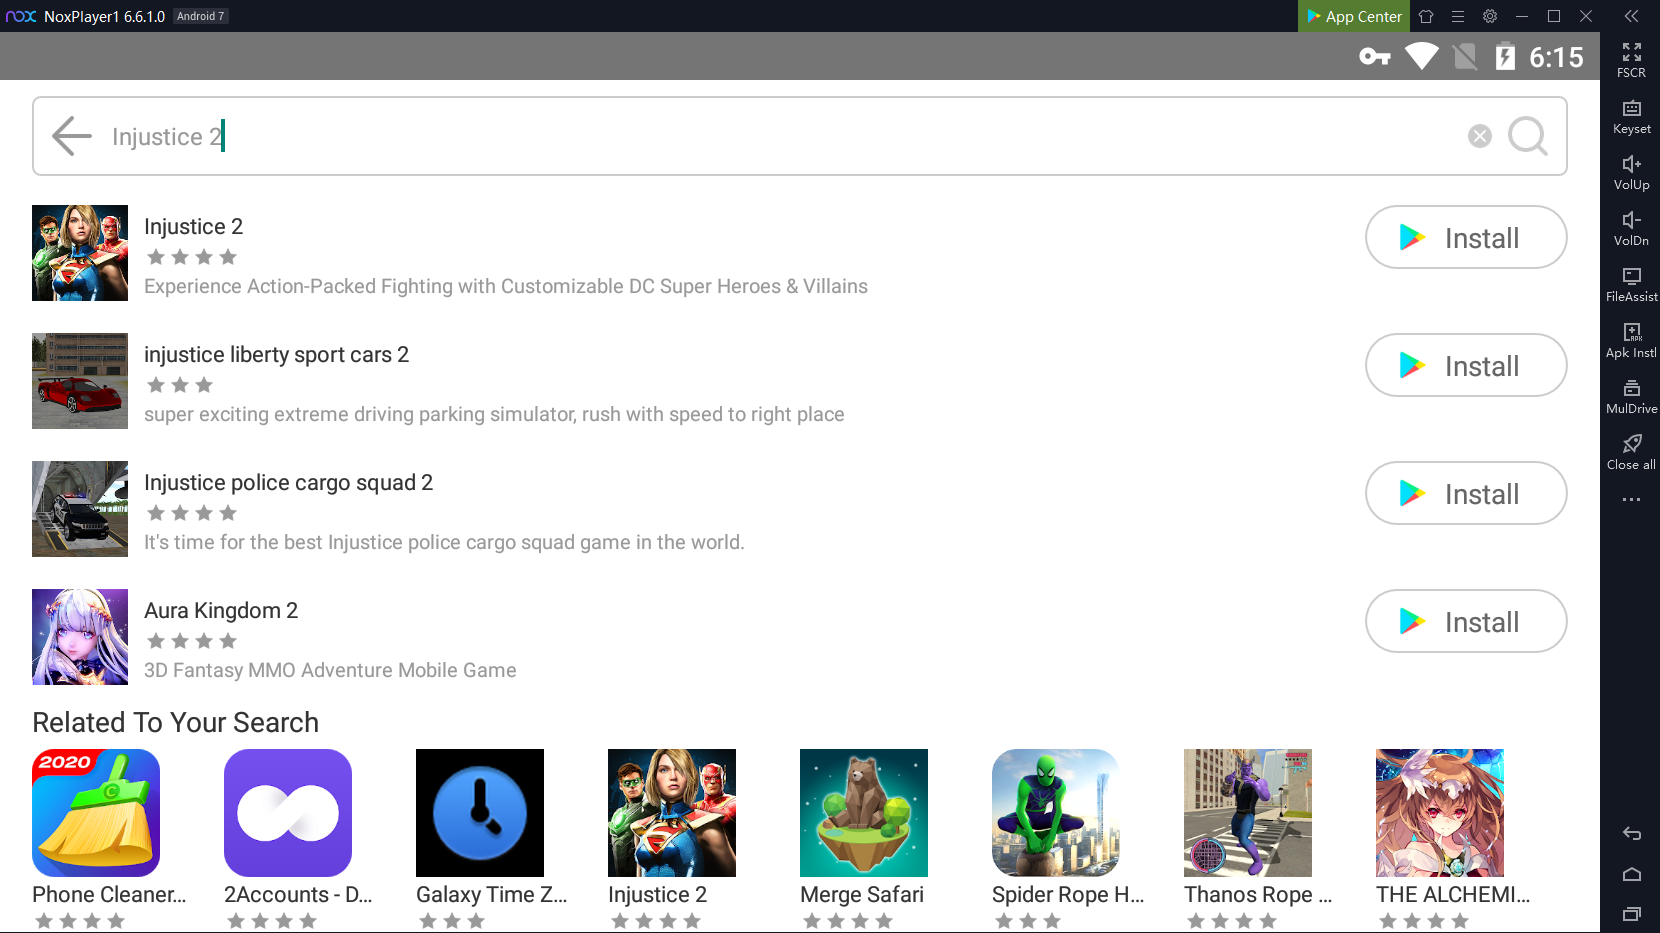Open Galaxy Time Zone related app icon
This screenshot has height=933, width=1660.
pyautogui.click(x=480, y=813)
